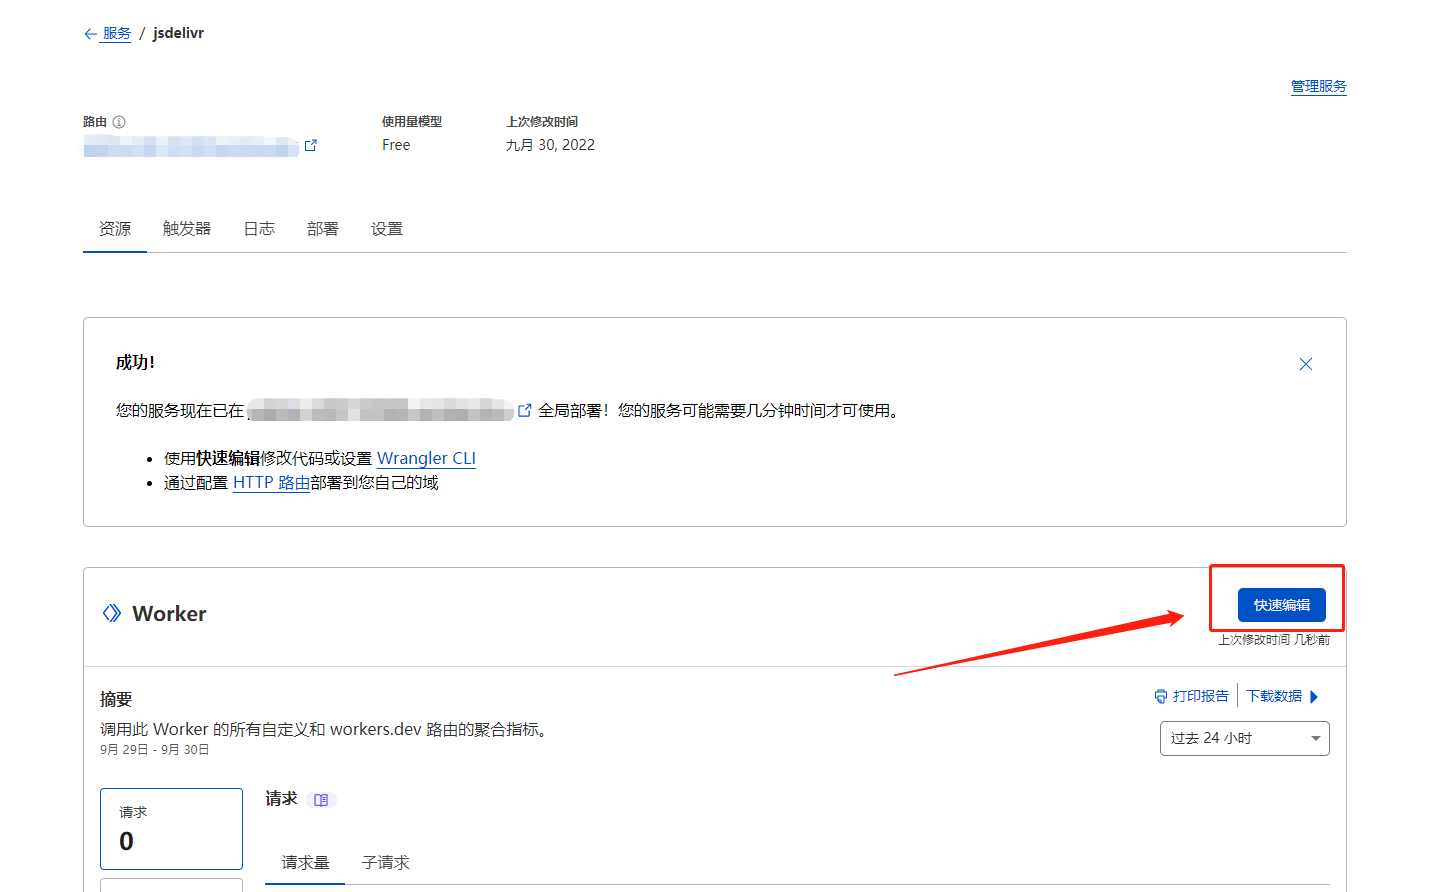Image resolution: width=1453 pixels, height=892 pixels.
Task: Click the 打印报告 printer icon
Action: (1160, 695)
